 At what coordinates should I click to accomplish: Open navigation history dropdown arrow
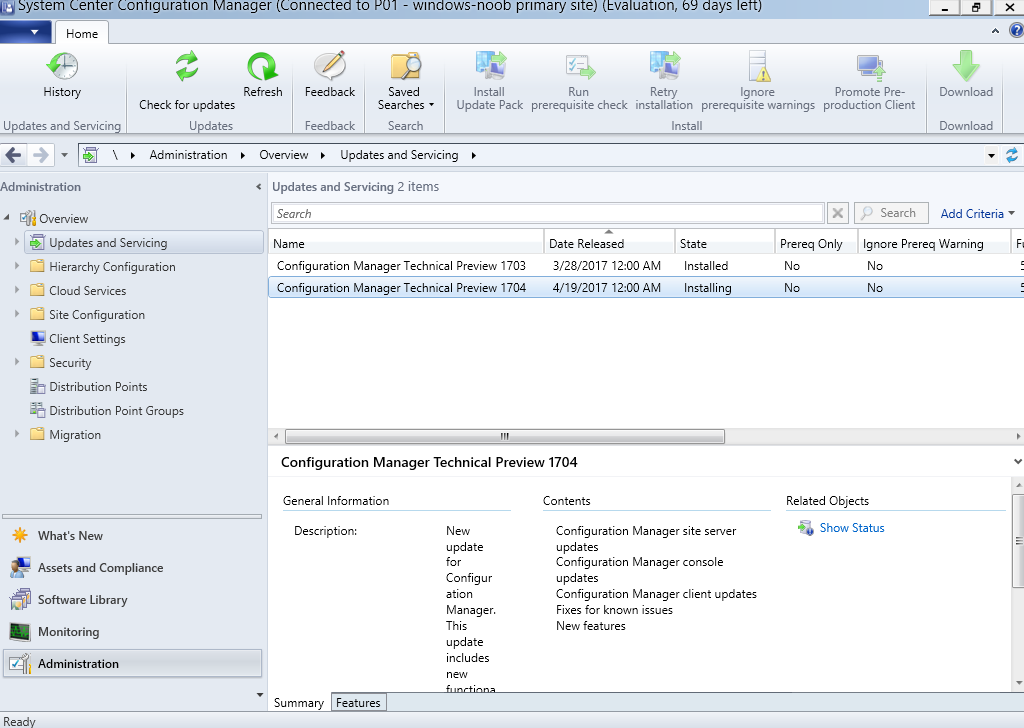[x=64, y=155]
